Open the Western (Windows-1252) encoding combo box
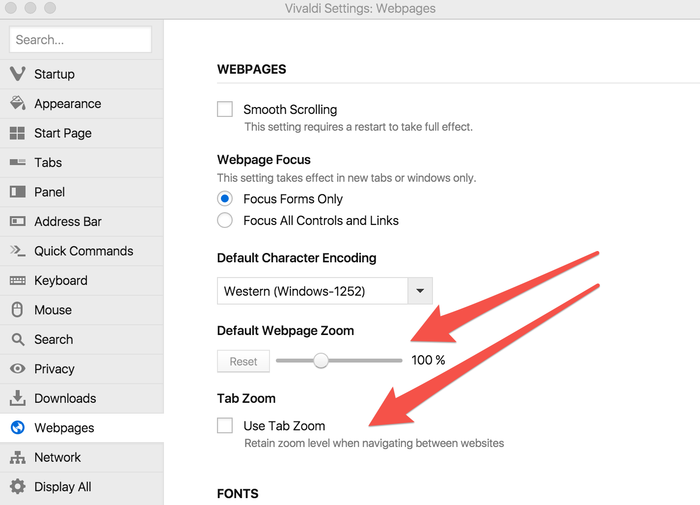This screenshot has height=505, width=700. point(312,292)
